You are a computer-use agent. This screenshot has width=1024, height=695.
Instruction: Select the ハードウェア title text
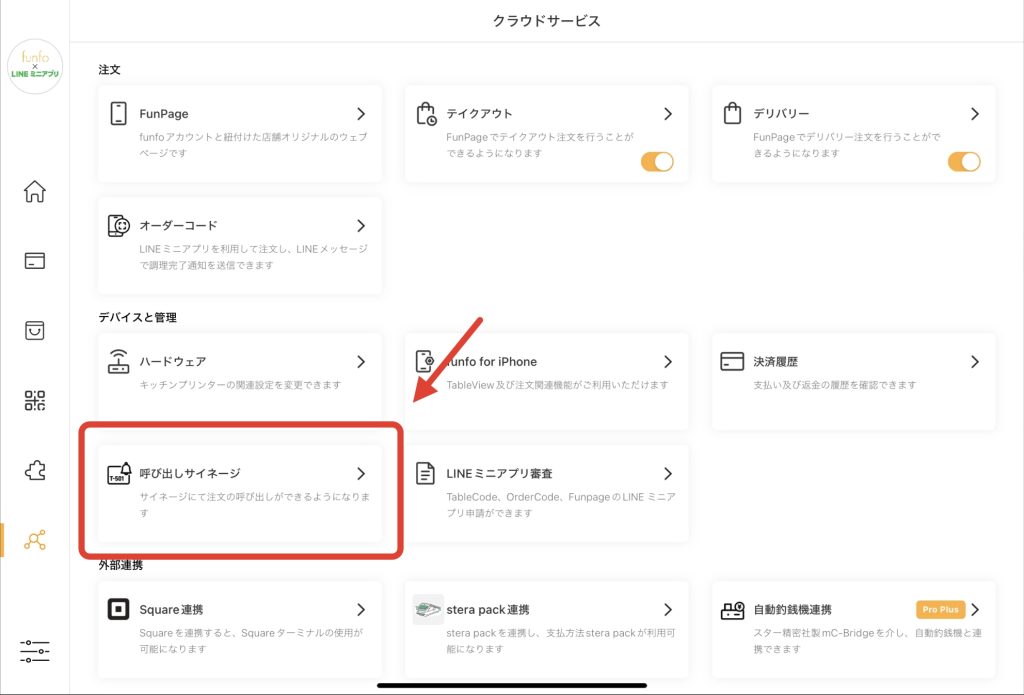coord(172,361)
